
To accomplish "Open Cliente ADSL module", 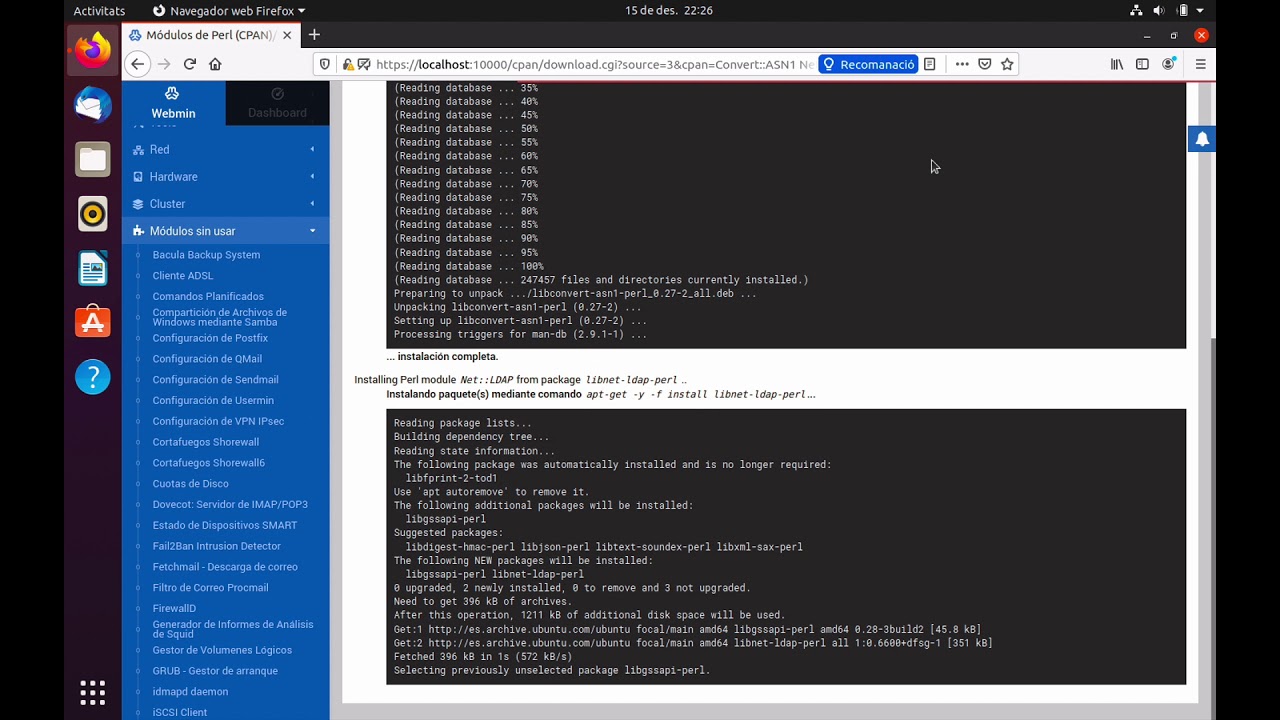I will [x=183, y=276].
